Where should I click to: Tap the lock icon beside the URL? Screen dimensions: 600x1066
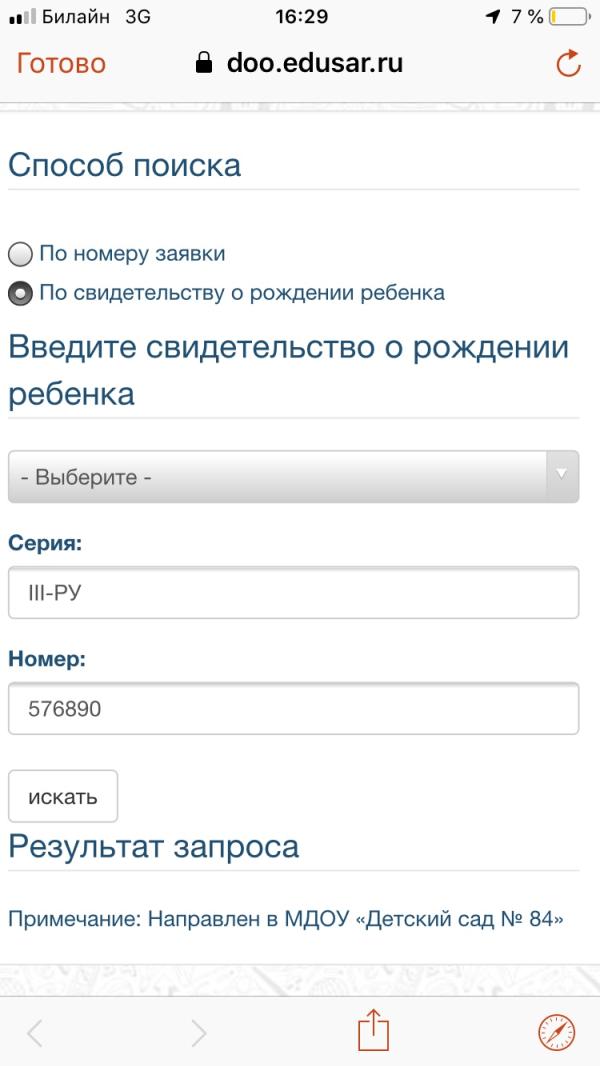coord(204,64)
